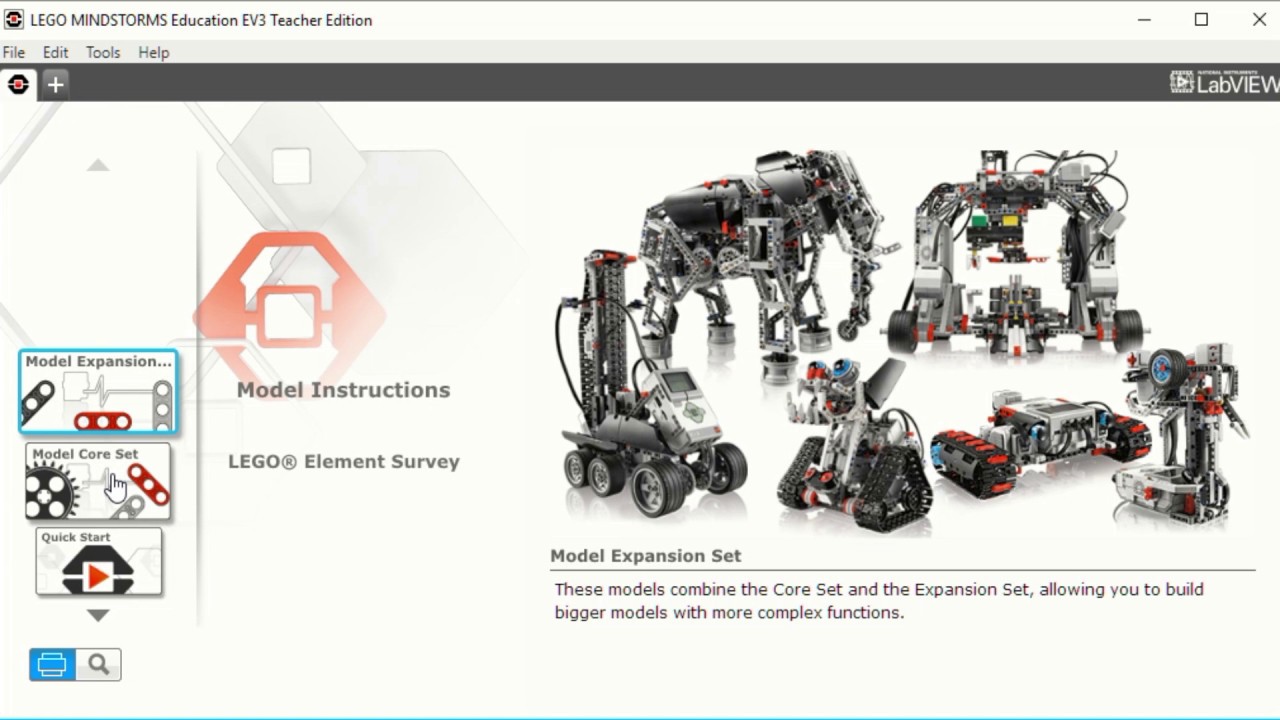Switch to the Lobby home tab

pos(18,84)
